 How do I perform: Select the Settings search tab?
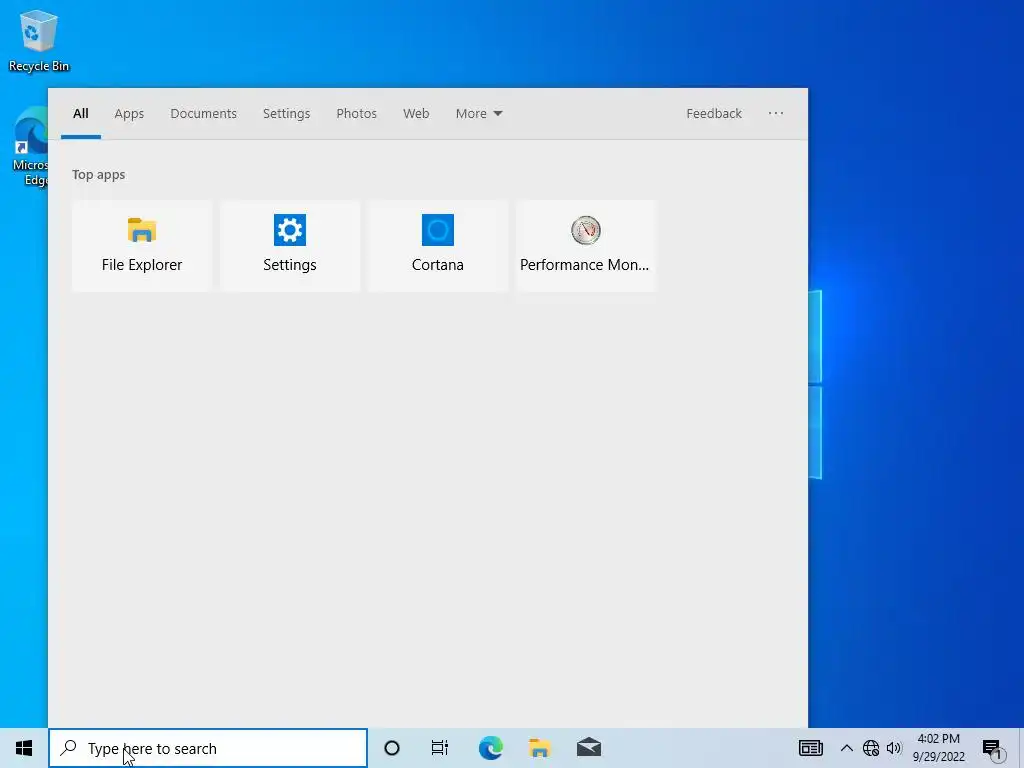(286, 114)
